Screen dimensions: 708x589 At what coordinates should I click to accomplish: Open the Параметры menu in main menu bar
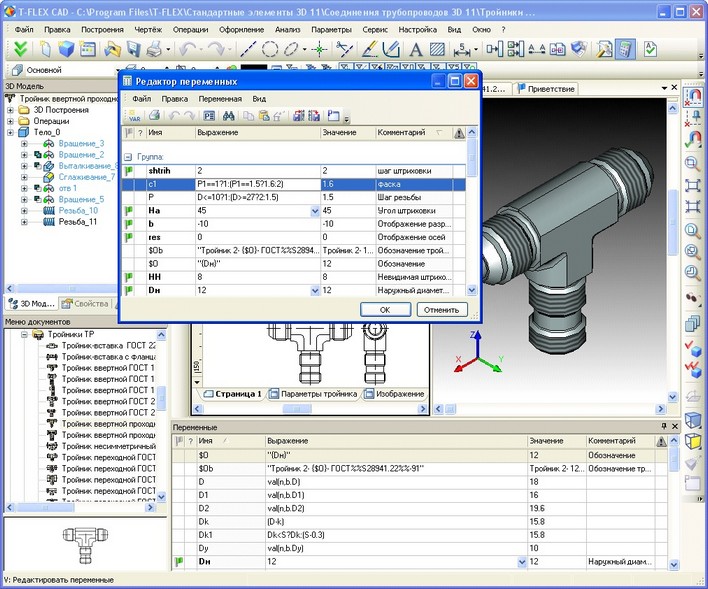point(331,29)
